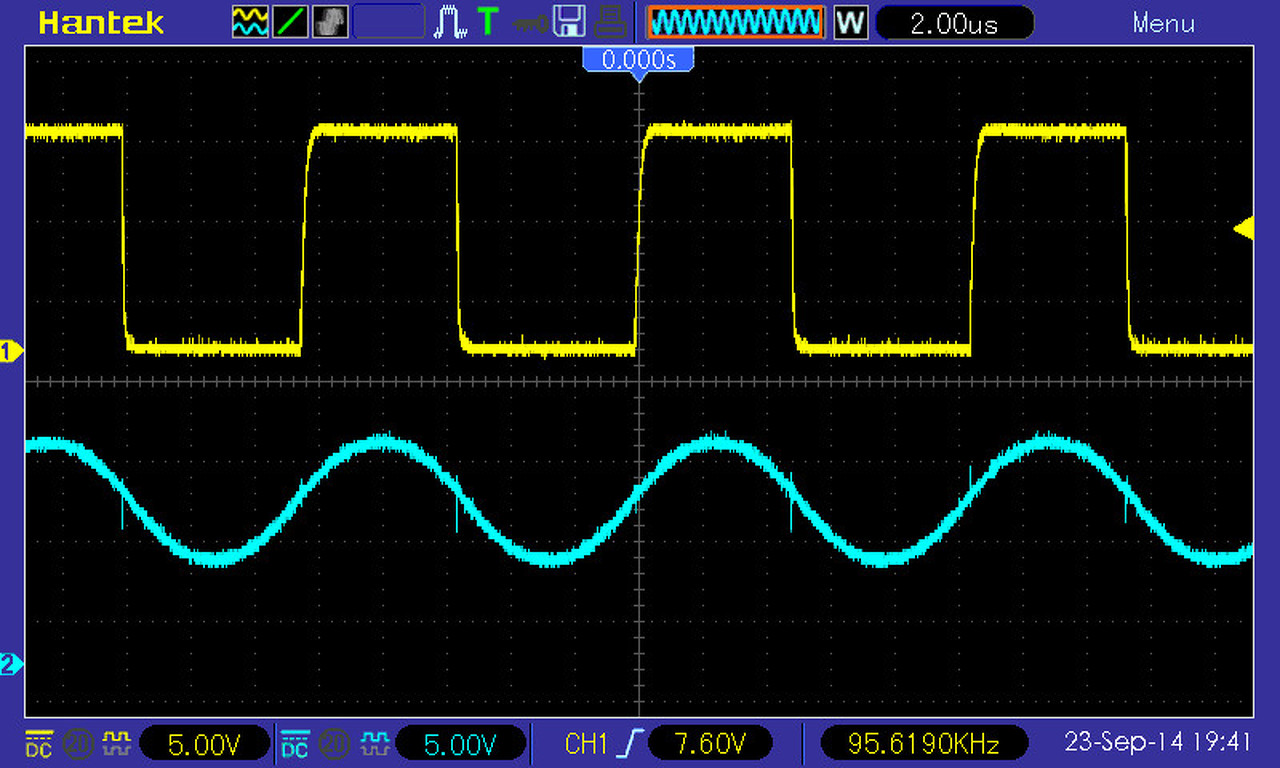Viewport: 1280px width, 768px height.
Task: Click the yellow trigger level arrow
Action: point(1244,229)
